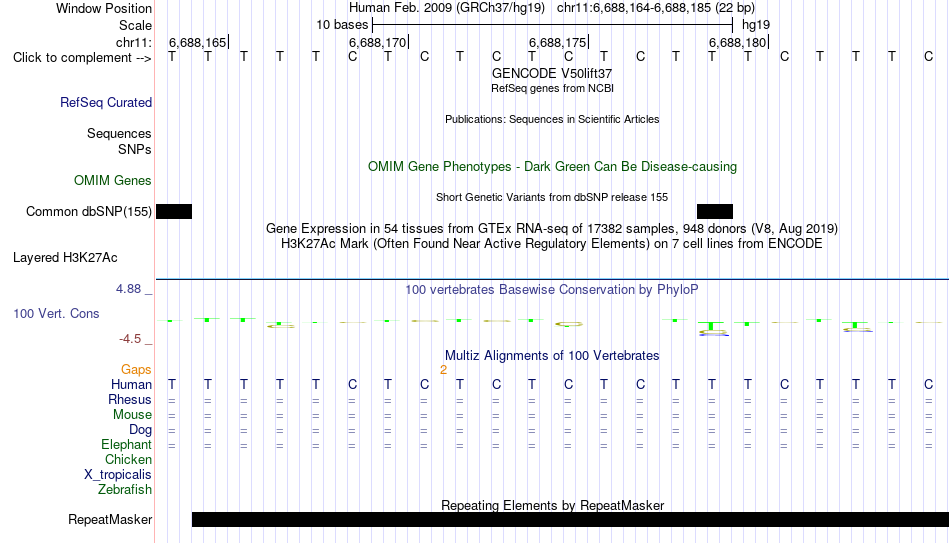Click the Rhesus species label
This screenshot has height=543, width=950.
point(130,399)
